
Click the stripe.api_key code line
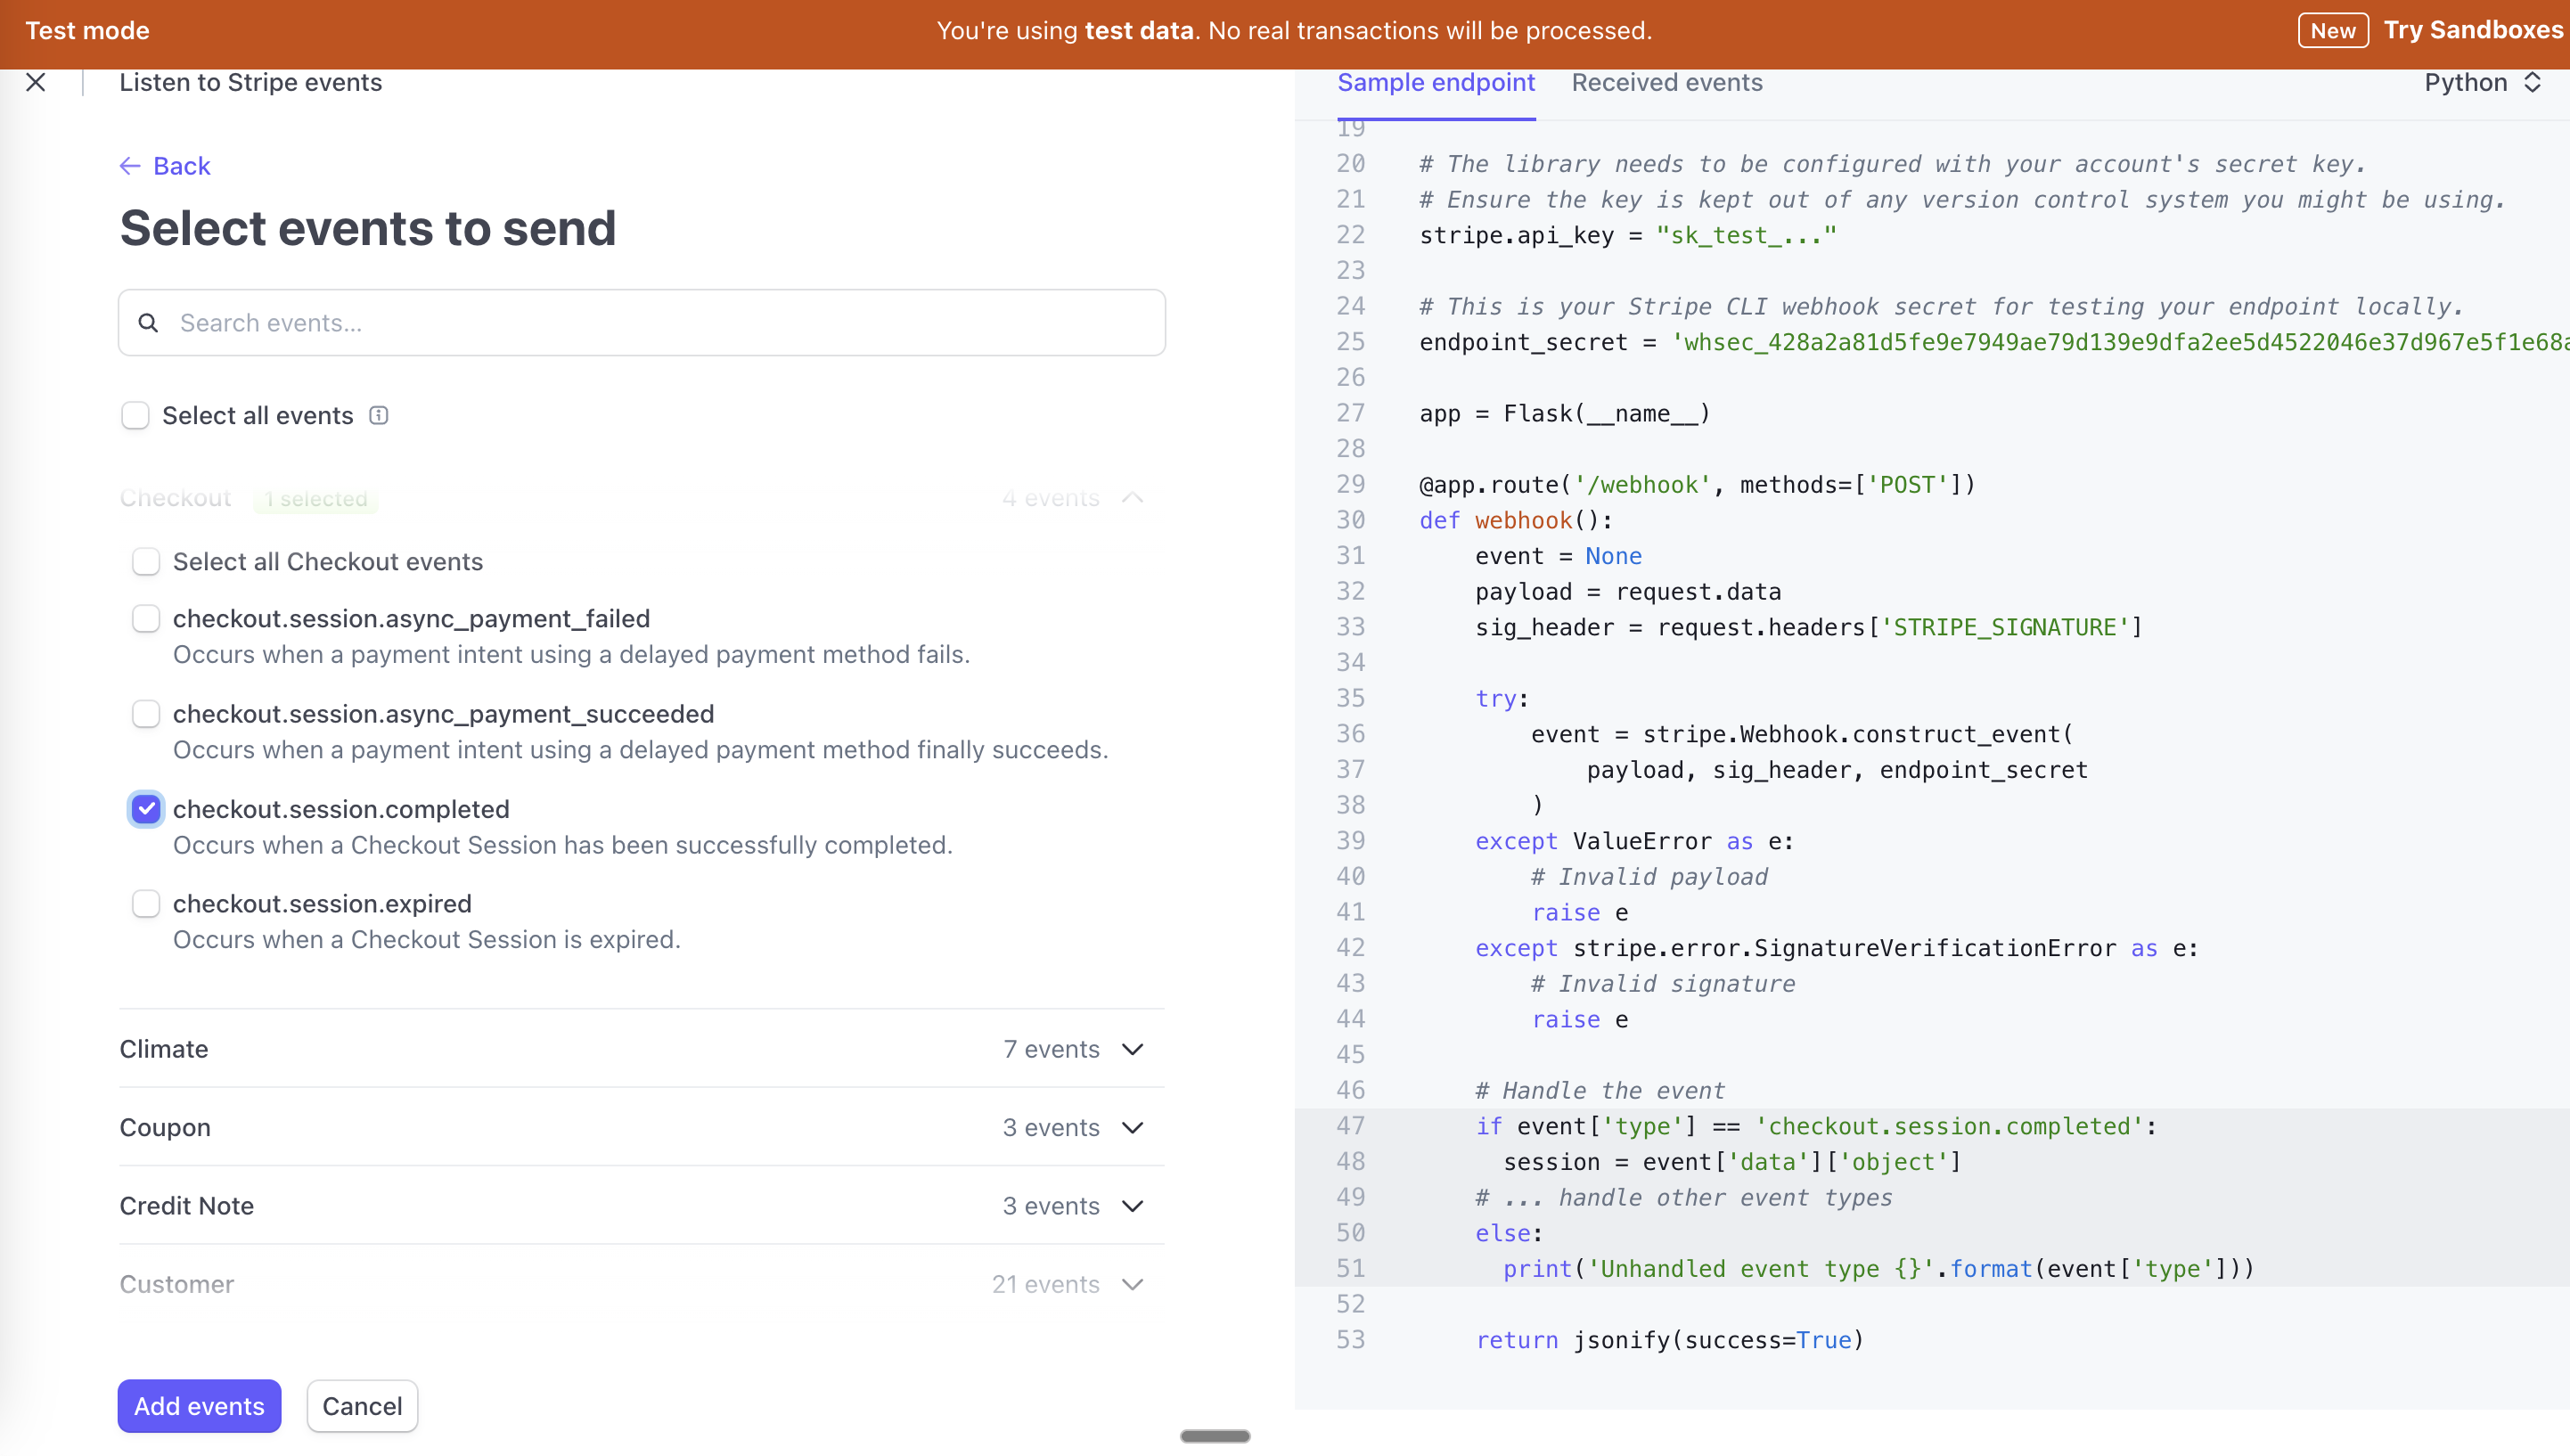pyautogui.click(x=1628, y=235)
